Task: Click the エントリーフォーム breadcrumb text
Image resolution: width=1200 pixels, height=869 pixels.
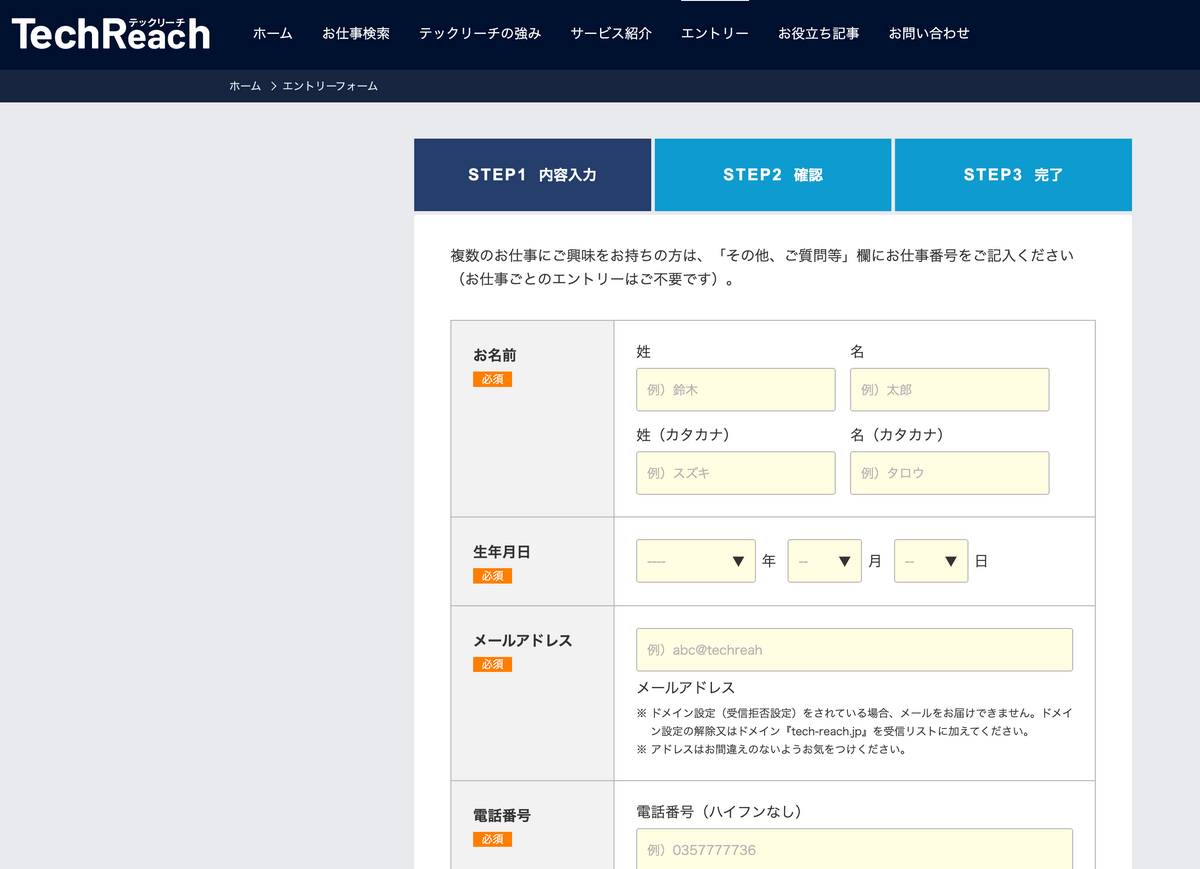Action: pyautogui.click(x=330, y=86)
